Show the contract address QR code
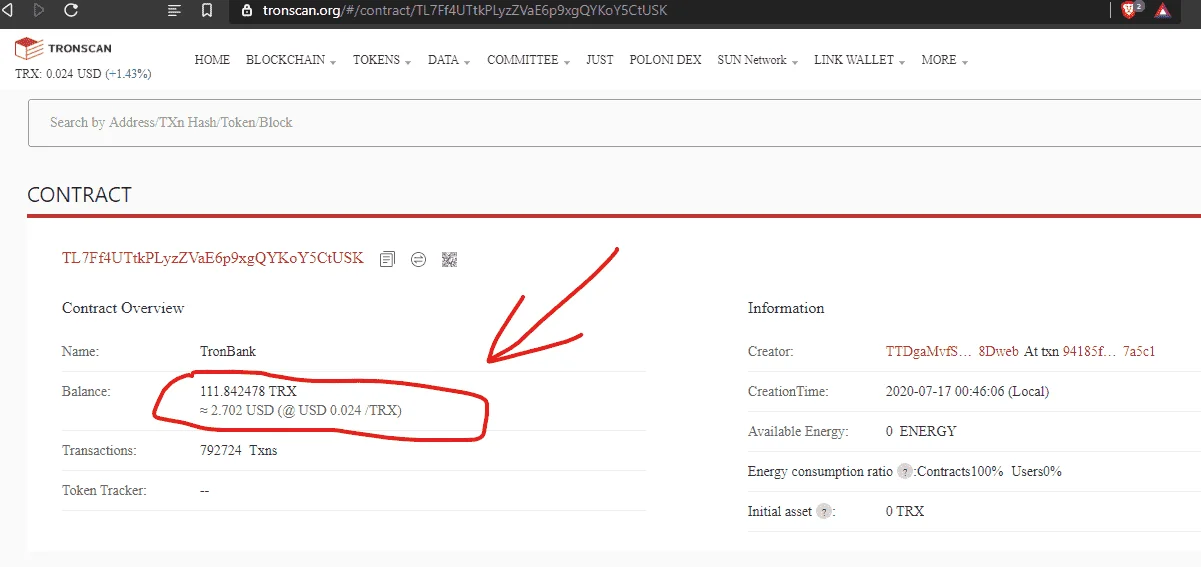Viewport: 1201px width, 567px height. pos(449,259)
